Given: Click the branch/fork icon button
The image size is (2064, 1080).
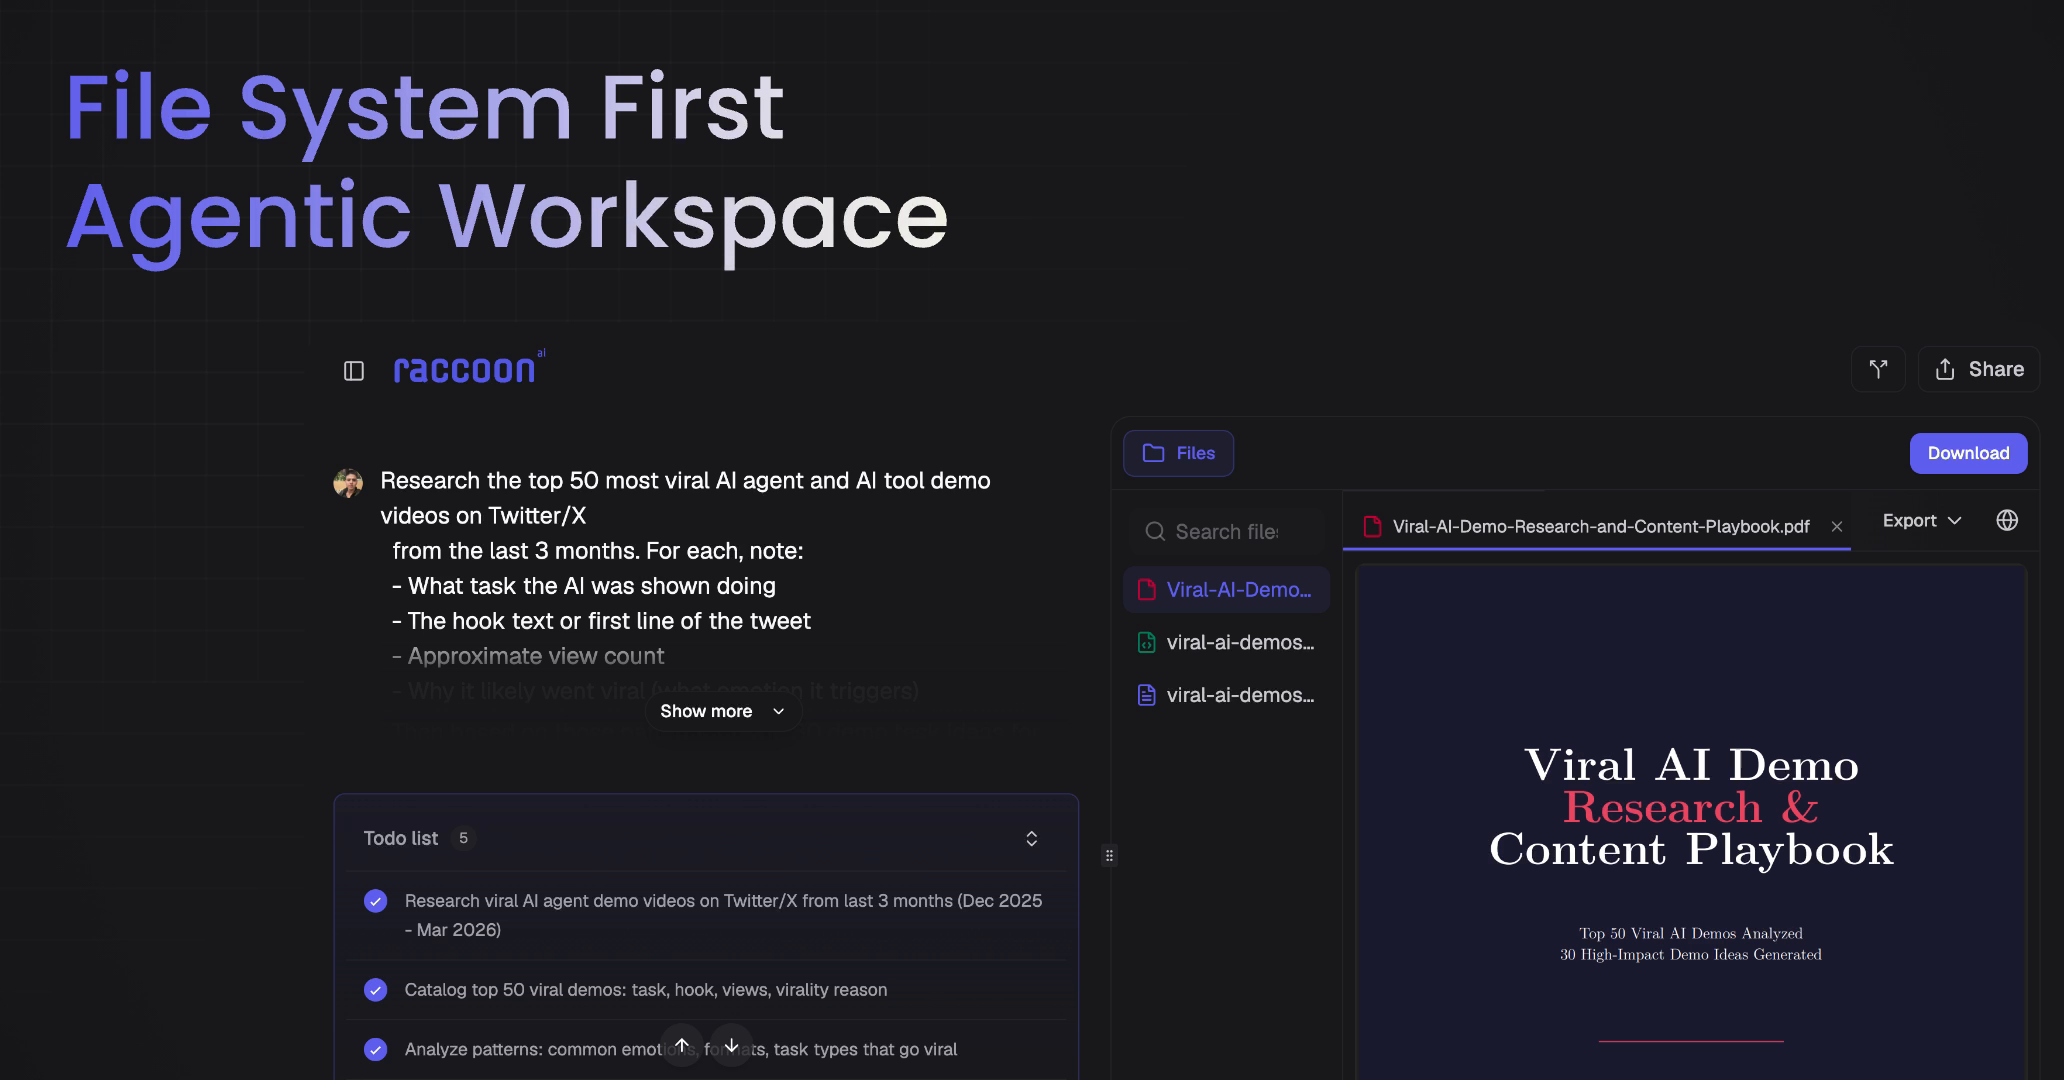Looking at the screenshot, I should 1878,369.
